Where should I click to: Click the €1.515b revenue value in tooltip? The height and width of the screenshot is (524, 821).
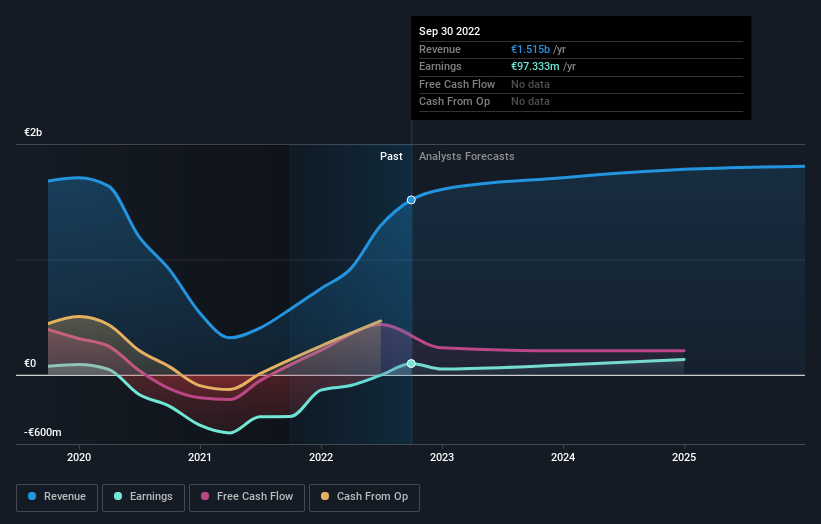click(530, 49)
